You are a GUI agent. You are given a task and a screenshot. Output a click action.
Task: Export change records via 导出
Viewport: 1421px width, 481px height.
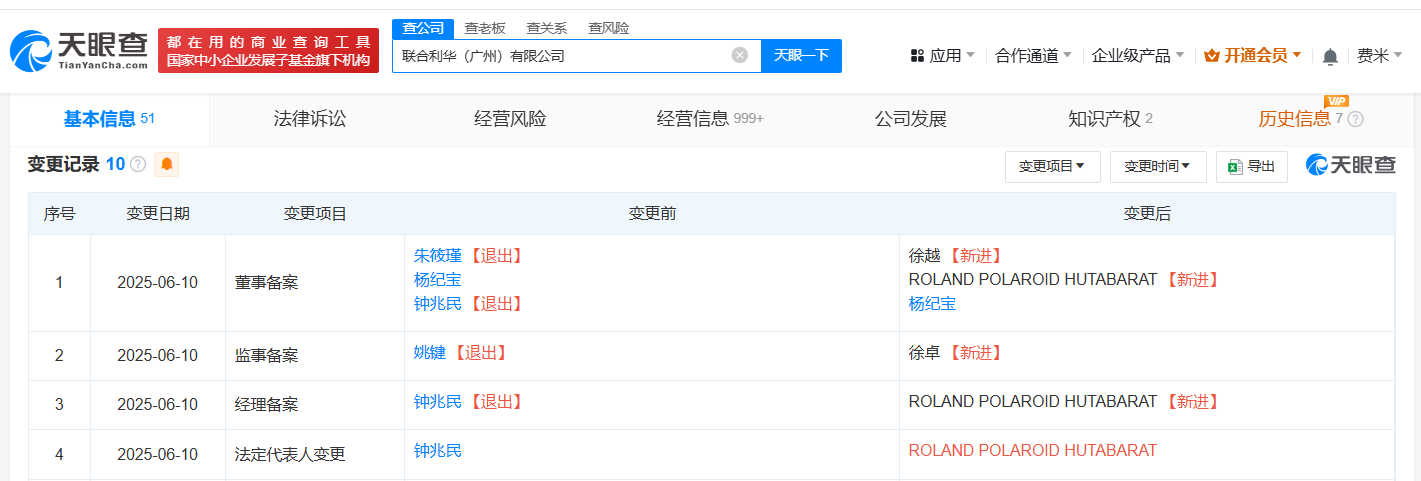click(1251, 167)
